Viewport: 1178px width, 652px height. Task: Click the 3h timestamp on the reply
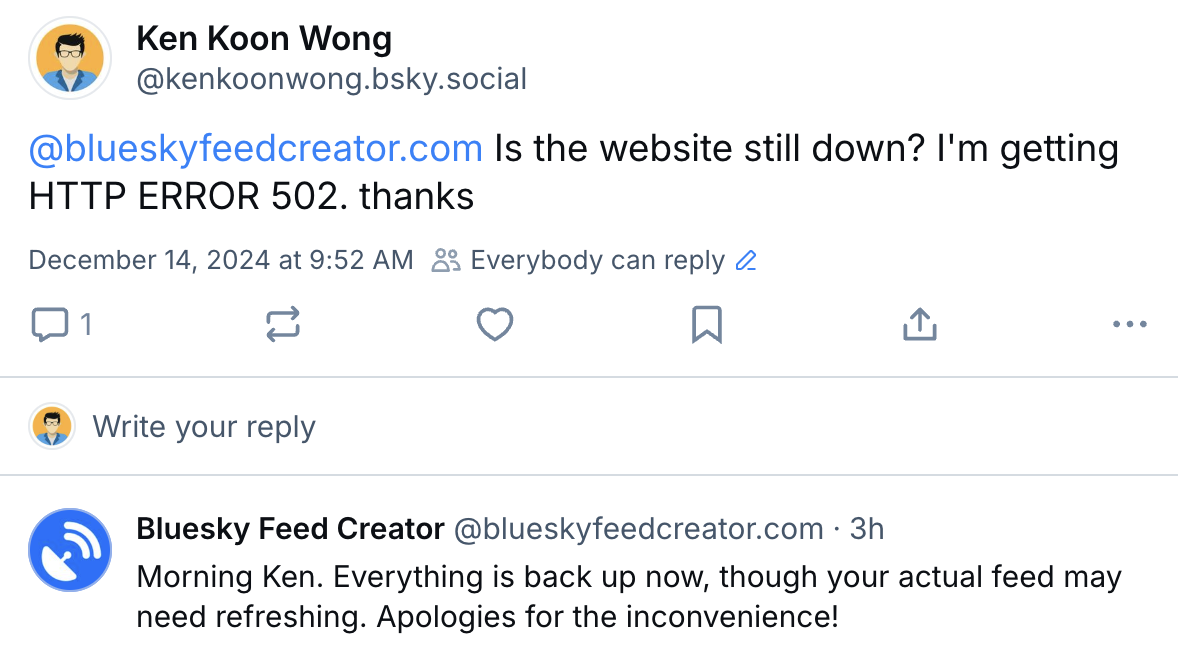tap(867, 529)
